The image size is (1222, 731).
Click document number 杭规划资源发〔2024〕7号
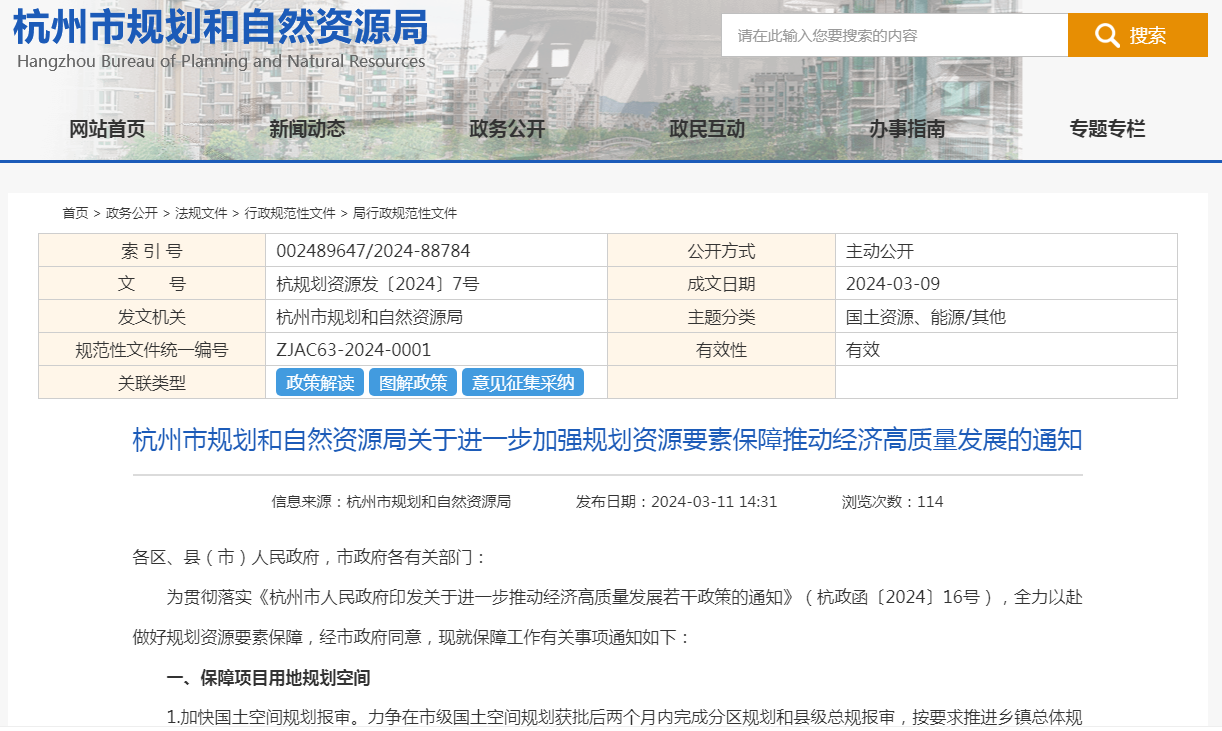(378, 284)
